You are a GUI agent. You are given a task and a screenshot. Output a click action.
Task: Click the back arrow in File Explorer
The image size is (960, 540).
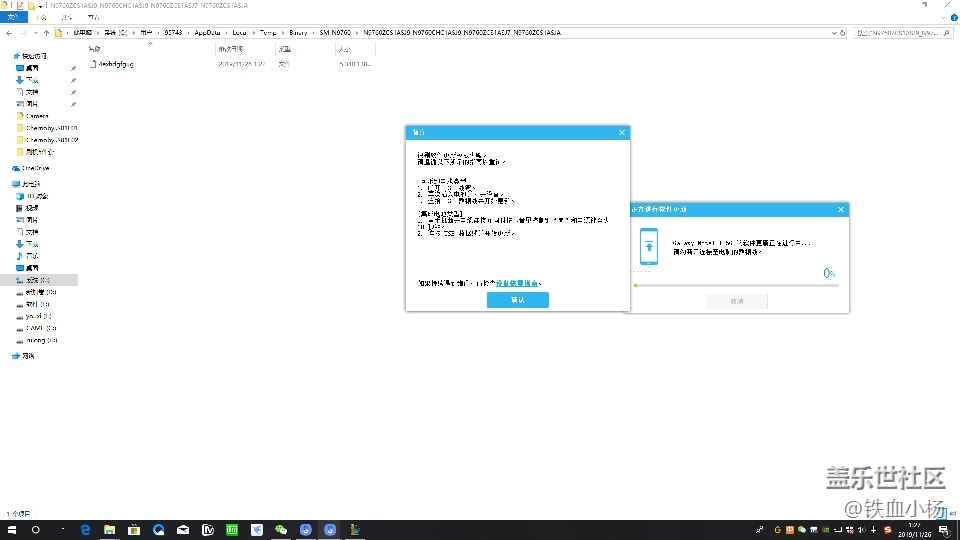coord(9,33)
